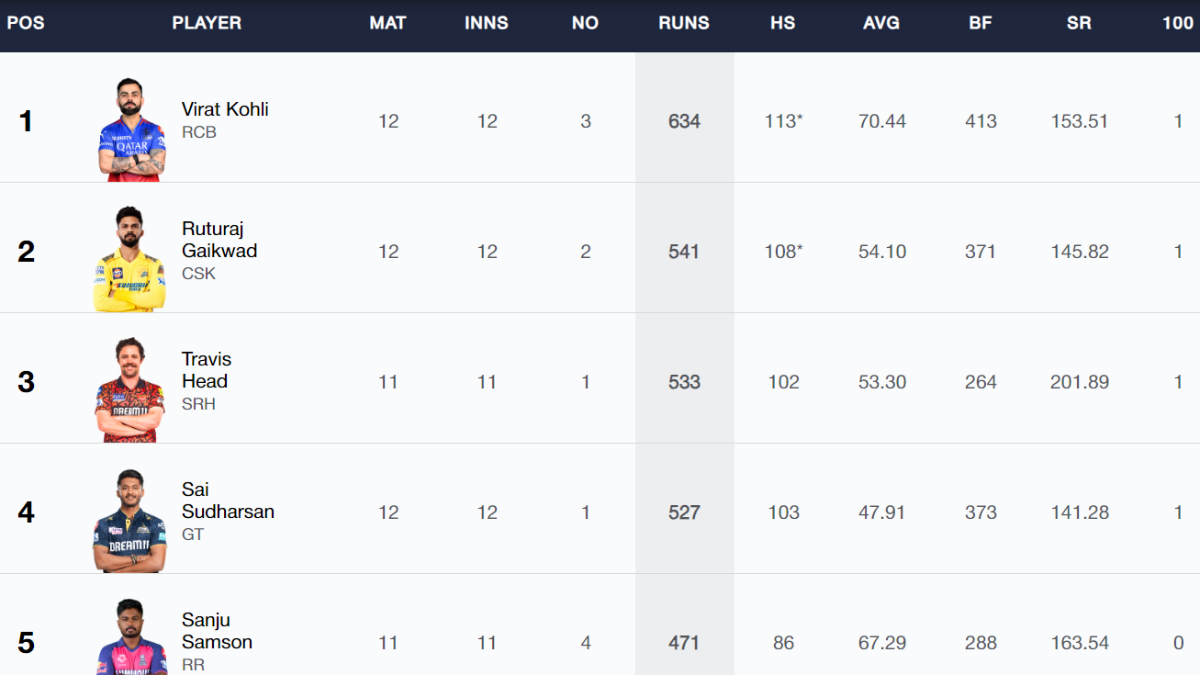Click the AVG column header
1200x675 pixels.
881,23
